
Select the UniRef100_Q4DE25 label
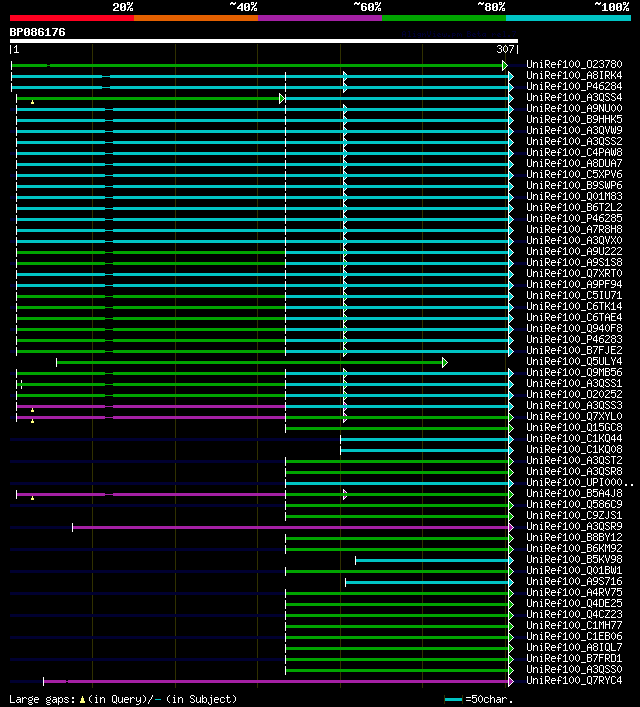pyautogui.click(x=574, y=603)
